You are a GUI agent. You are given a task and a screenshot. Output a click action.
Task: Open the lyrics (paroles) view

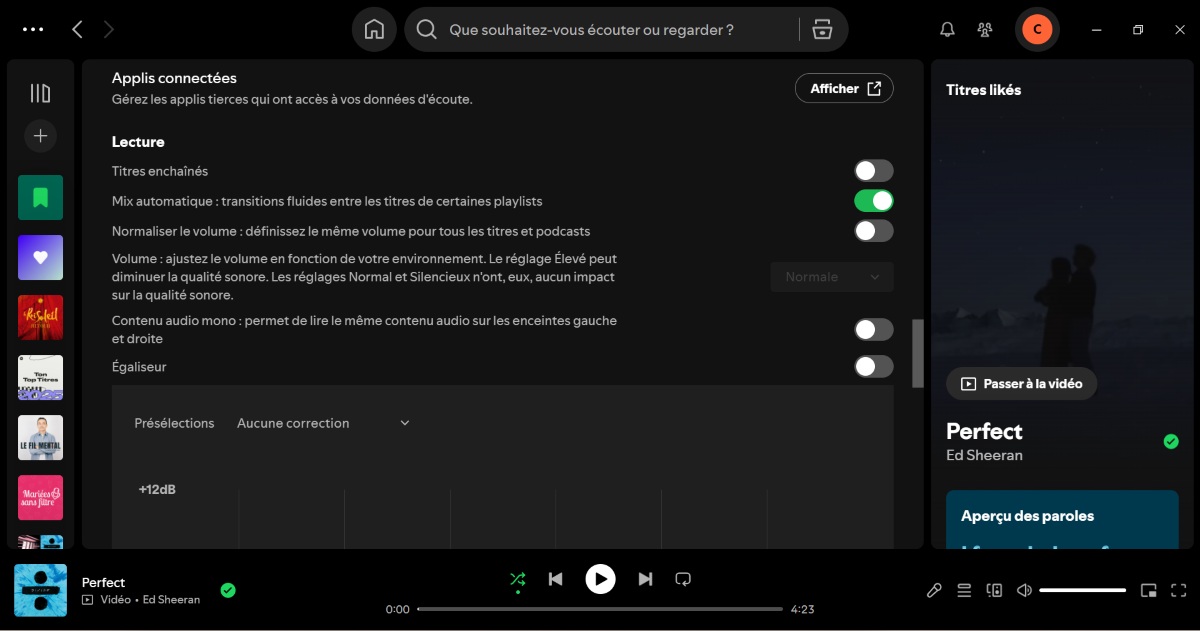coord(934,590)
